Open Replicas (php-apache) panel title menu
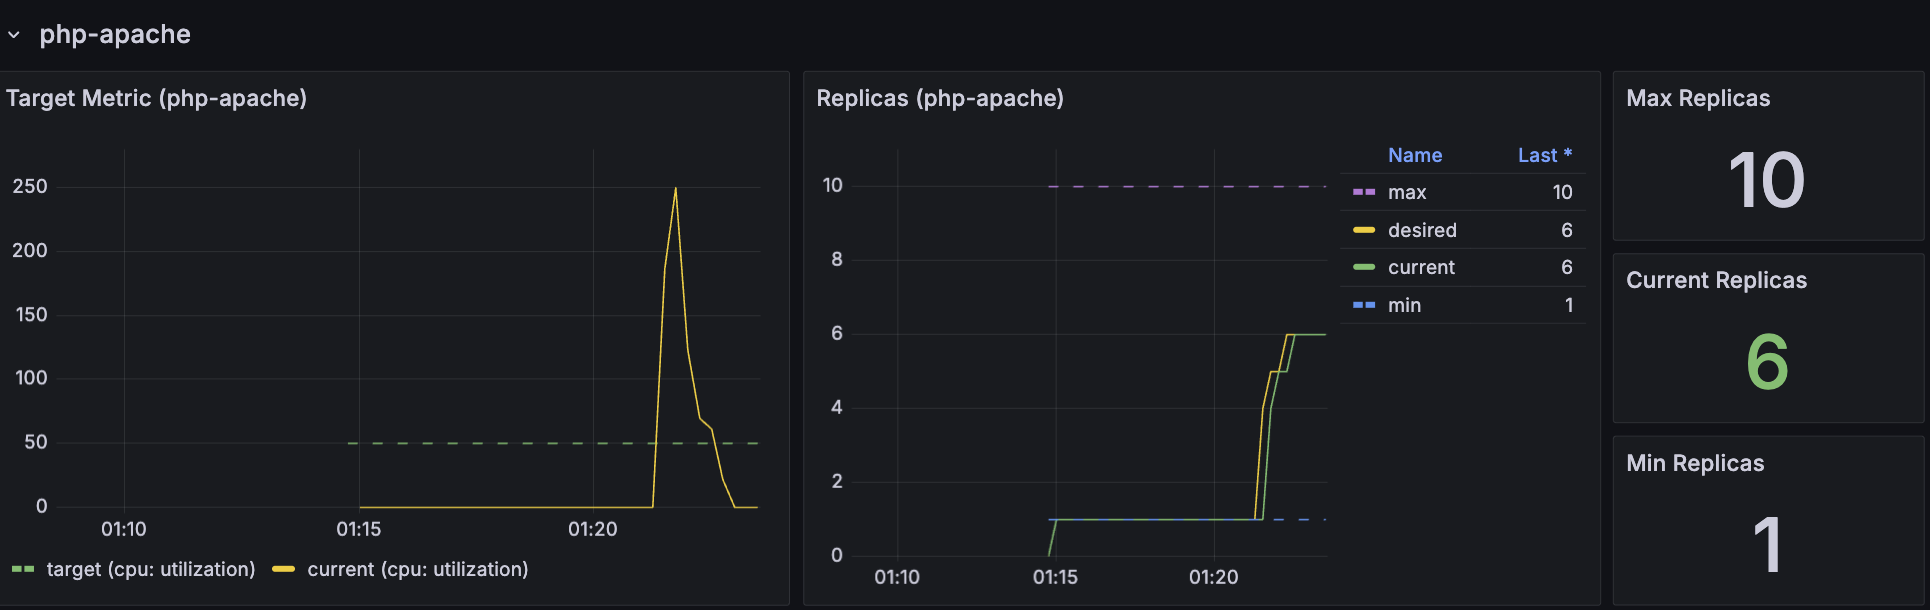This screenshot has height=610, width=1930. click(939, 98)
